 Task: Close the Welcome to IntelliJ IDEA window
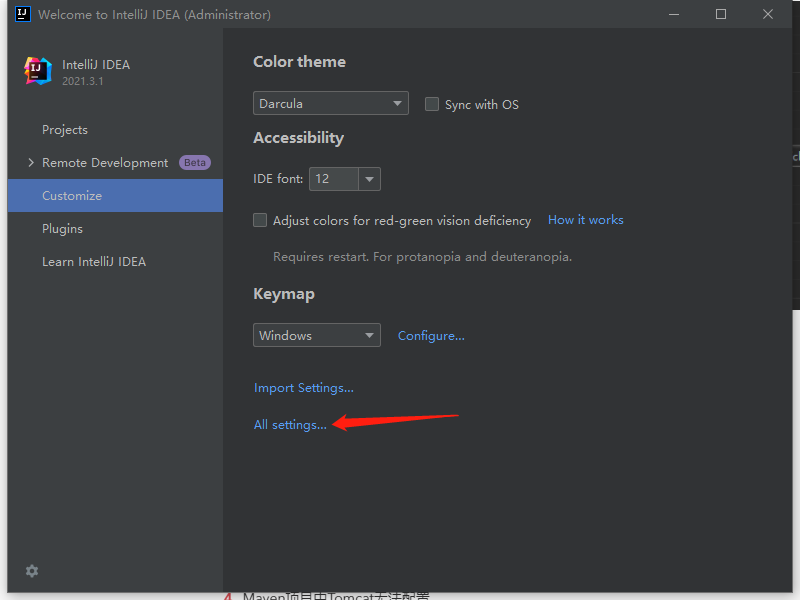[x=768, y=14]
